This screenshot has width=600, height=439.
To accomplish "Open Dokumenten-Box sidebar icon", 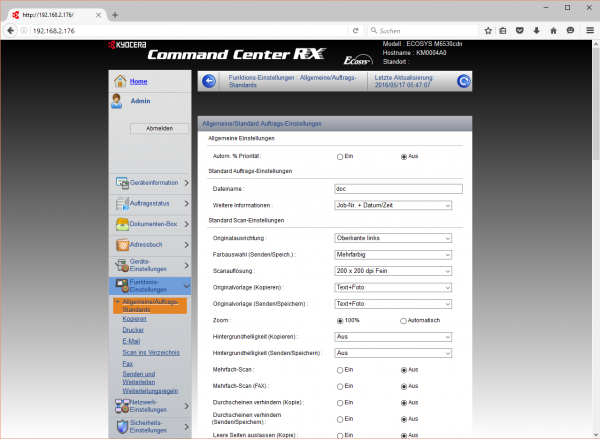I will pos(123,224).
